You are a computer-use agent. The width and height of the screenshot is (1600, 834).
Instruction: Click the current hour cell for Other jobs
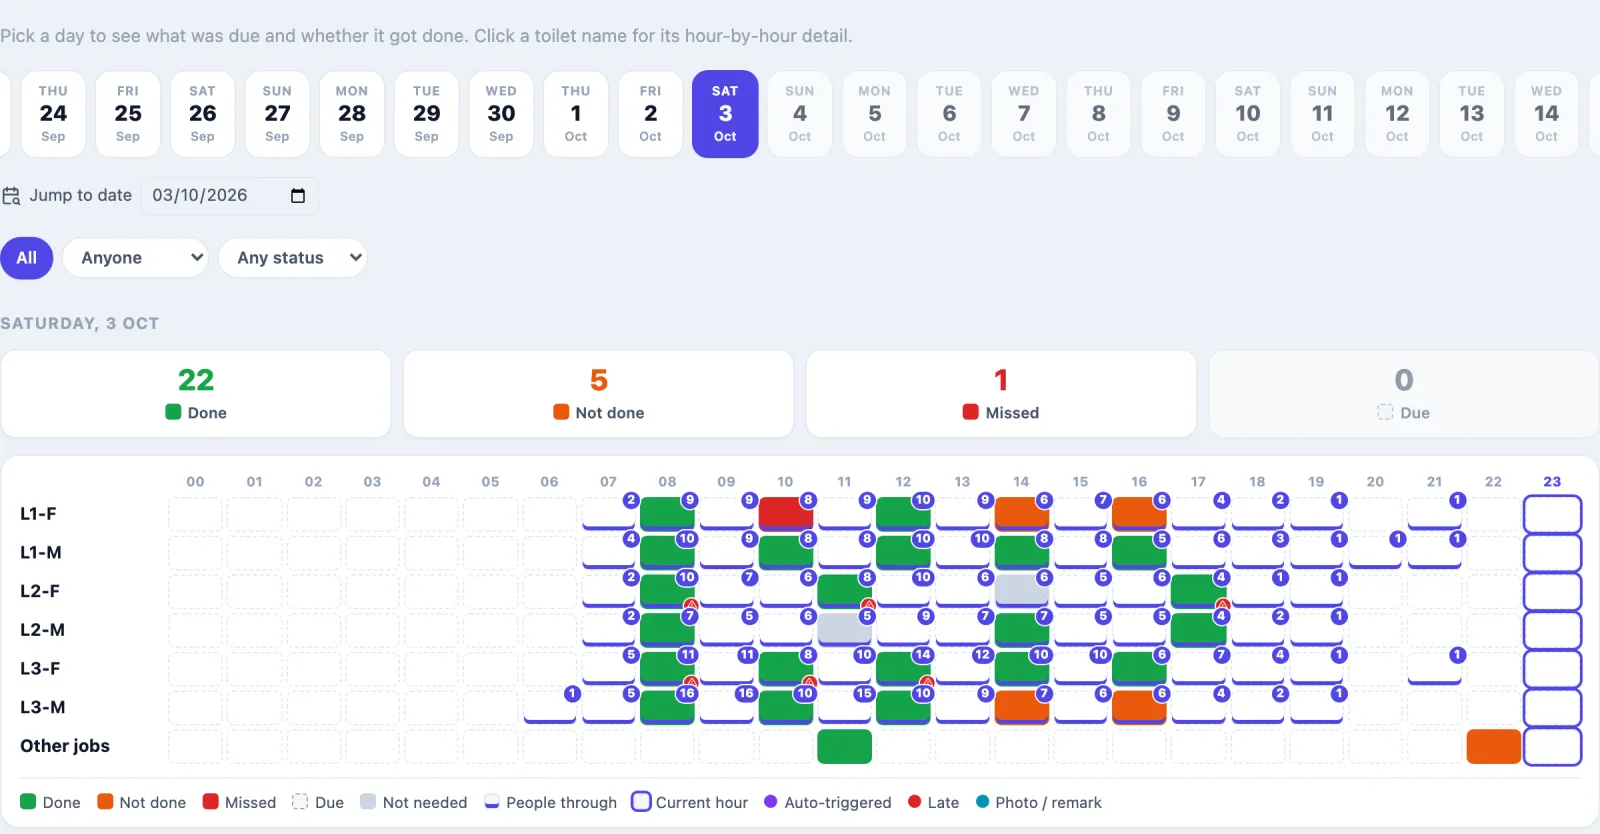[1552, 746]
